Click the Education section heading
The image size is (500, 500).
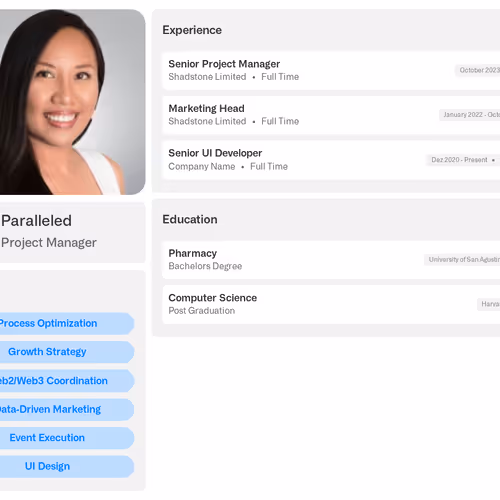(x=190, y=220)
